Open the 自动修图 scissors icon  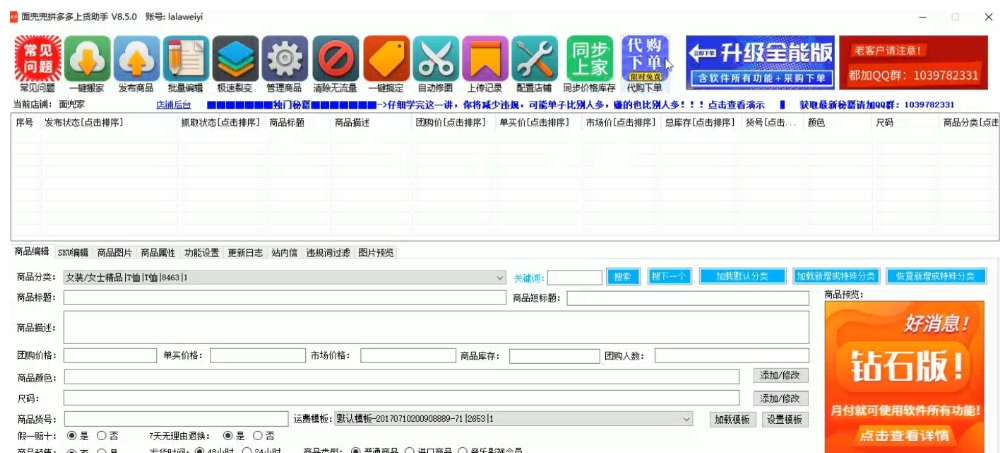click(435, 59)
